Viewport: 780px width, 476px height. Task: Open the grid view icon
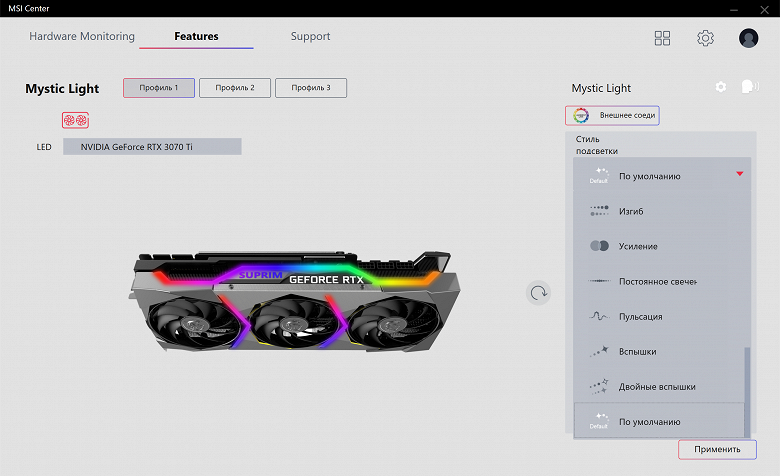pos(662,38)
